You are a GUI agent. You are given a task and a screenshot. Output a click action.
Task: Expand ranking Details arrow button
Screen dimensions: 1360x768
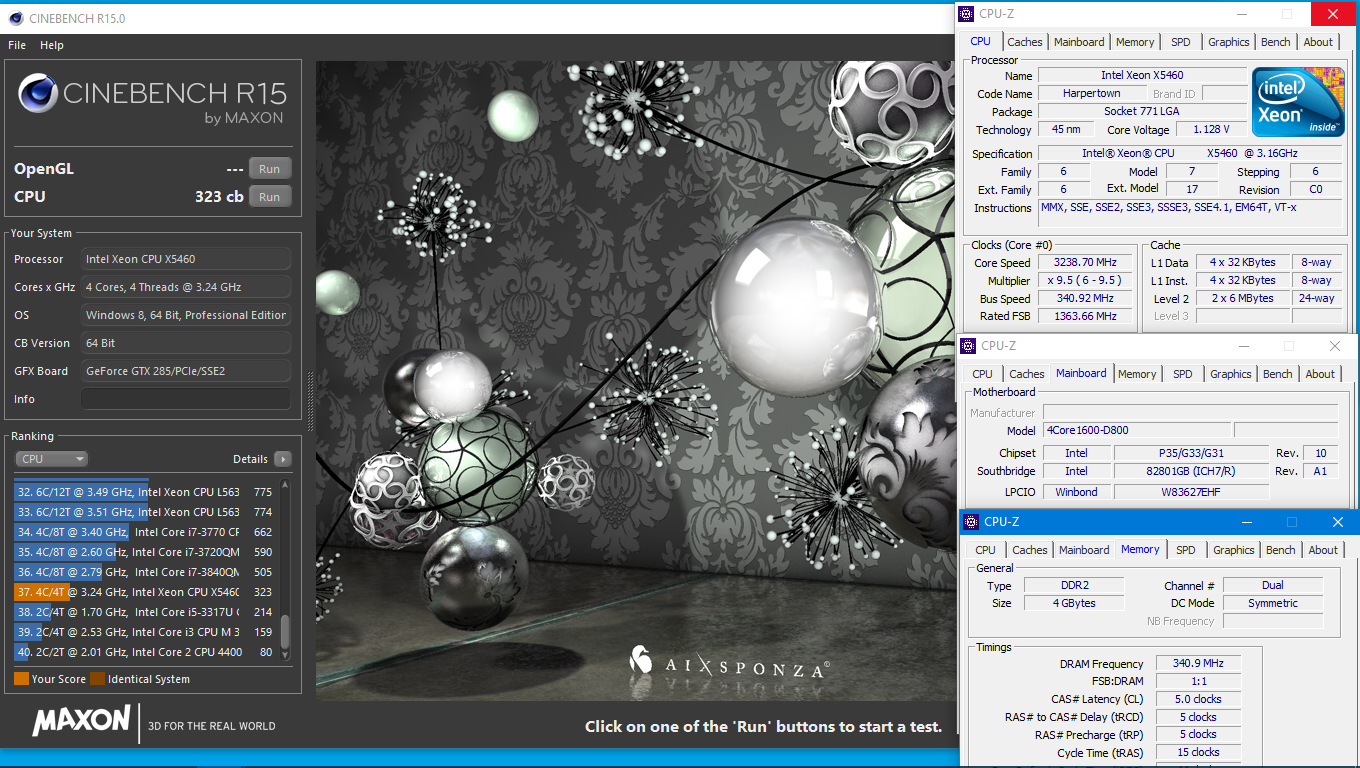(283, 459)
